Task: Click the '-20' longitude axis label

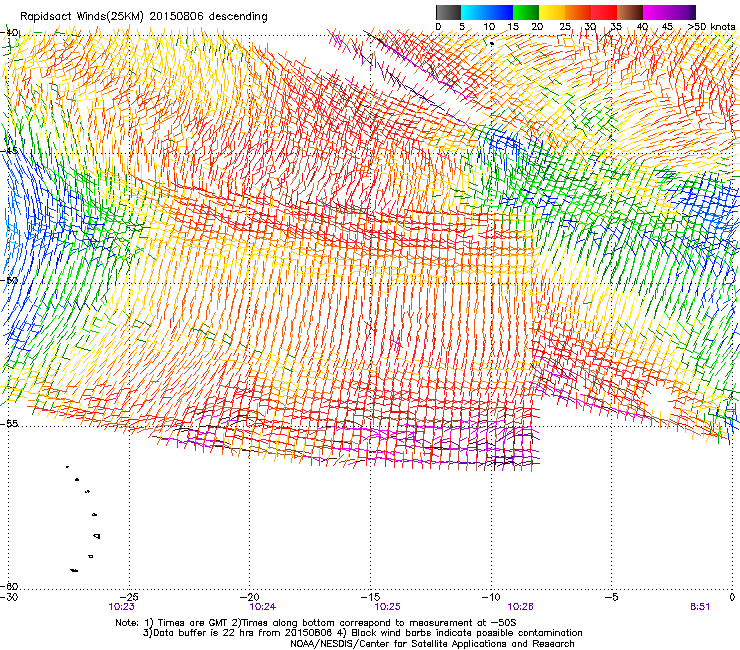Action: (x=250, y=598)
